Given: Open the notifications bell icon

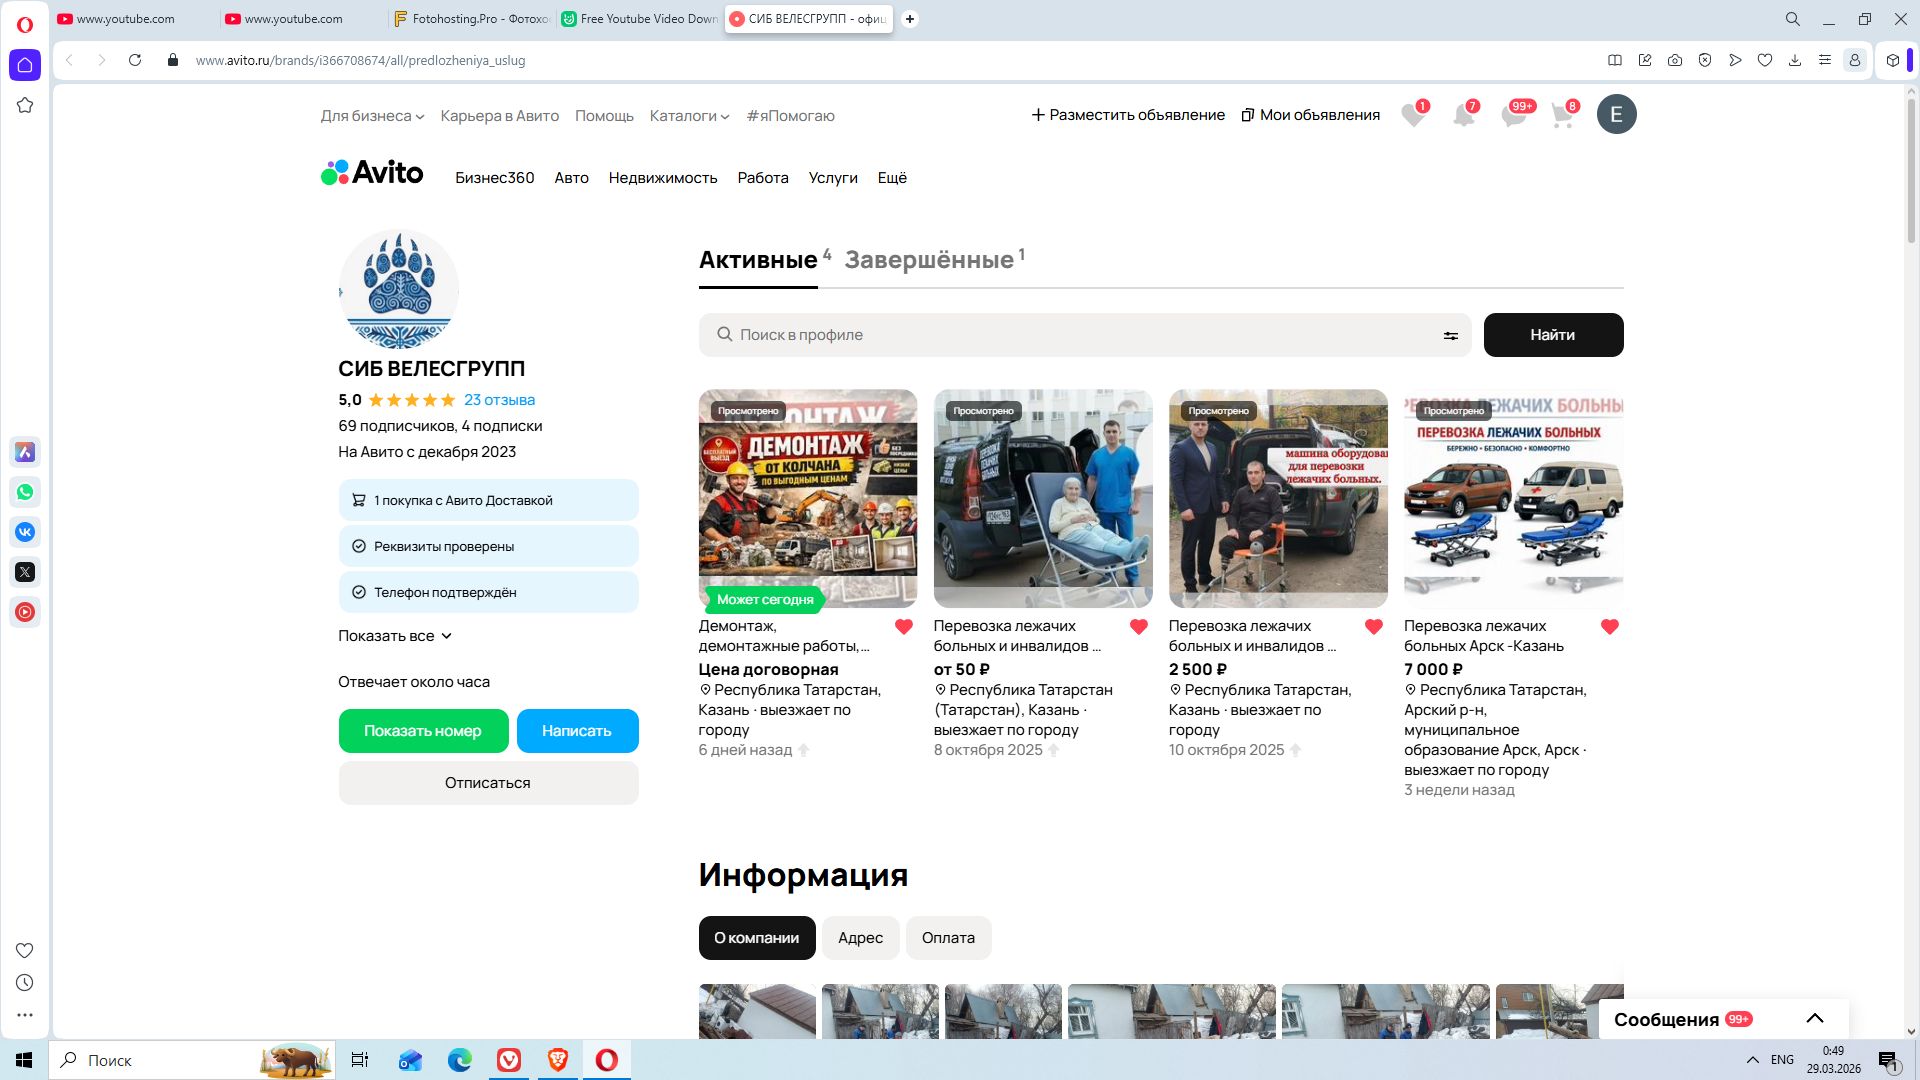Looking at the screenshot, I should [1463, 116].
